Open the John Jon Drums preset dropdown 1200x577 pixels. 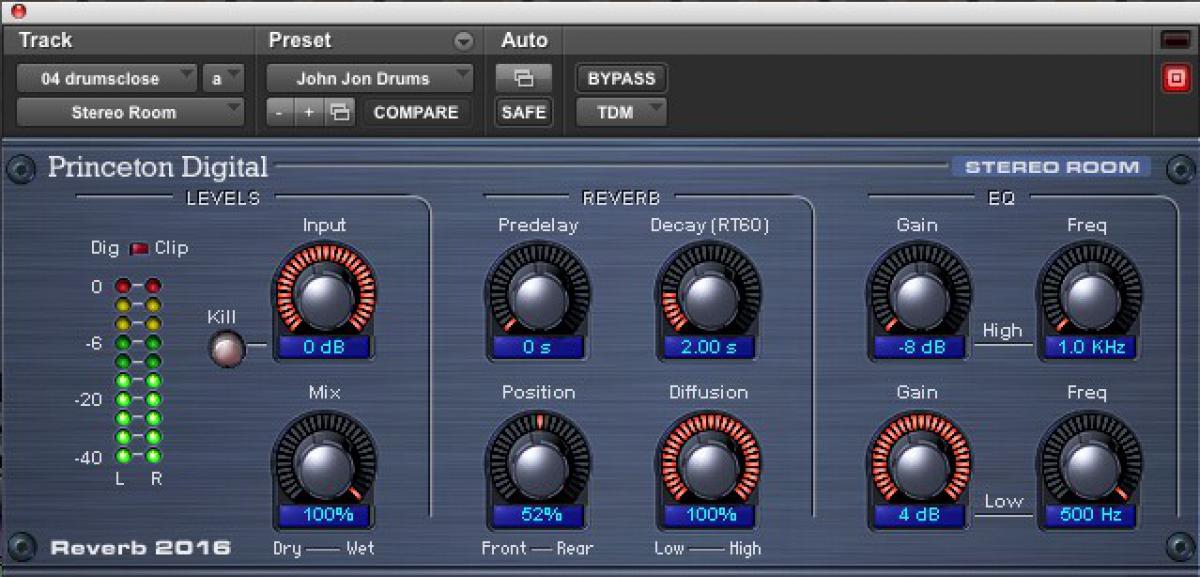point(370,78)
